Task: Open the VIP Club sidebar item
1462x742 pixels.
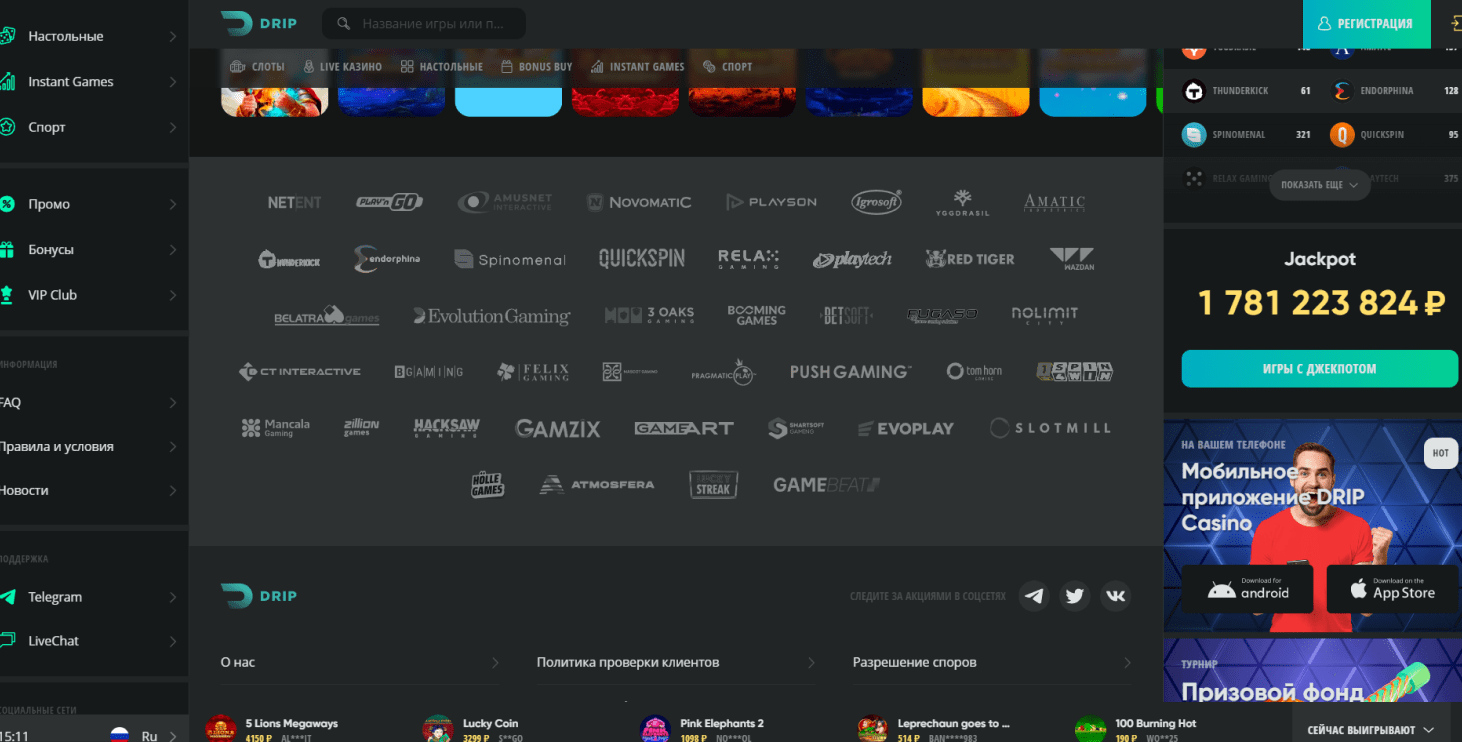Action: pos(90,295)
